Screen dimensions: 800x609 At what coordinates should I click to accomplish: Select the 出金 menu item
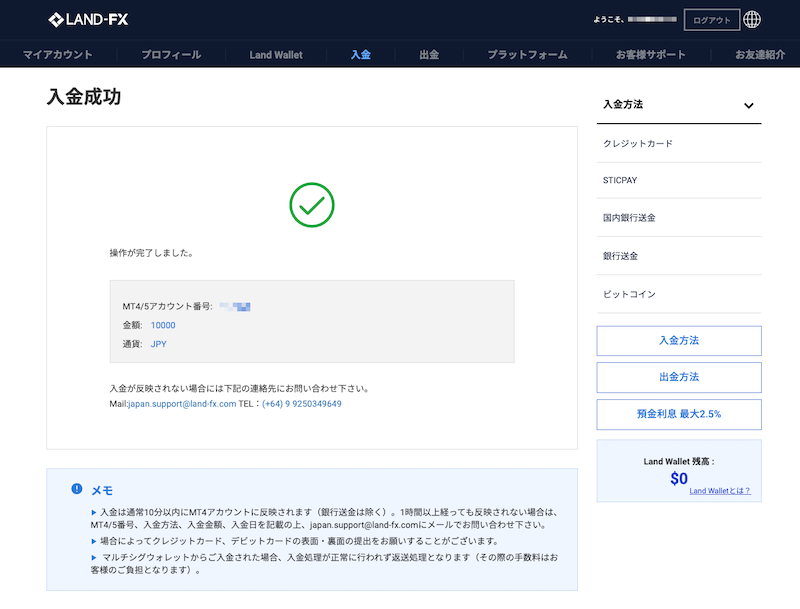[x=429, y=55]
